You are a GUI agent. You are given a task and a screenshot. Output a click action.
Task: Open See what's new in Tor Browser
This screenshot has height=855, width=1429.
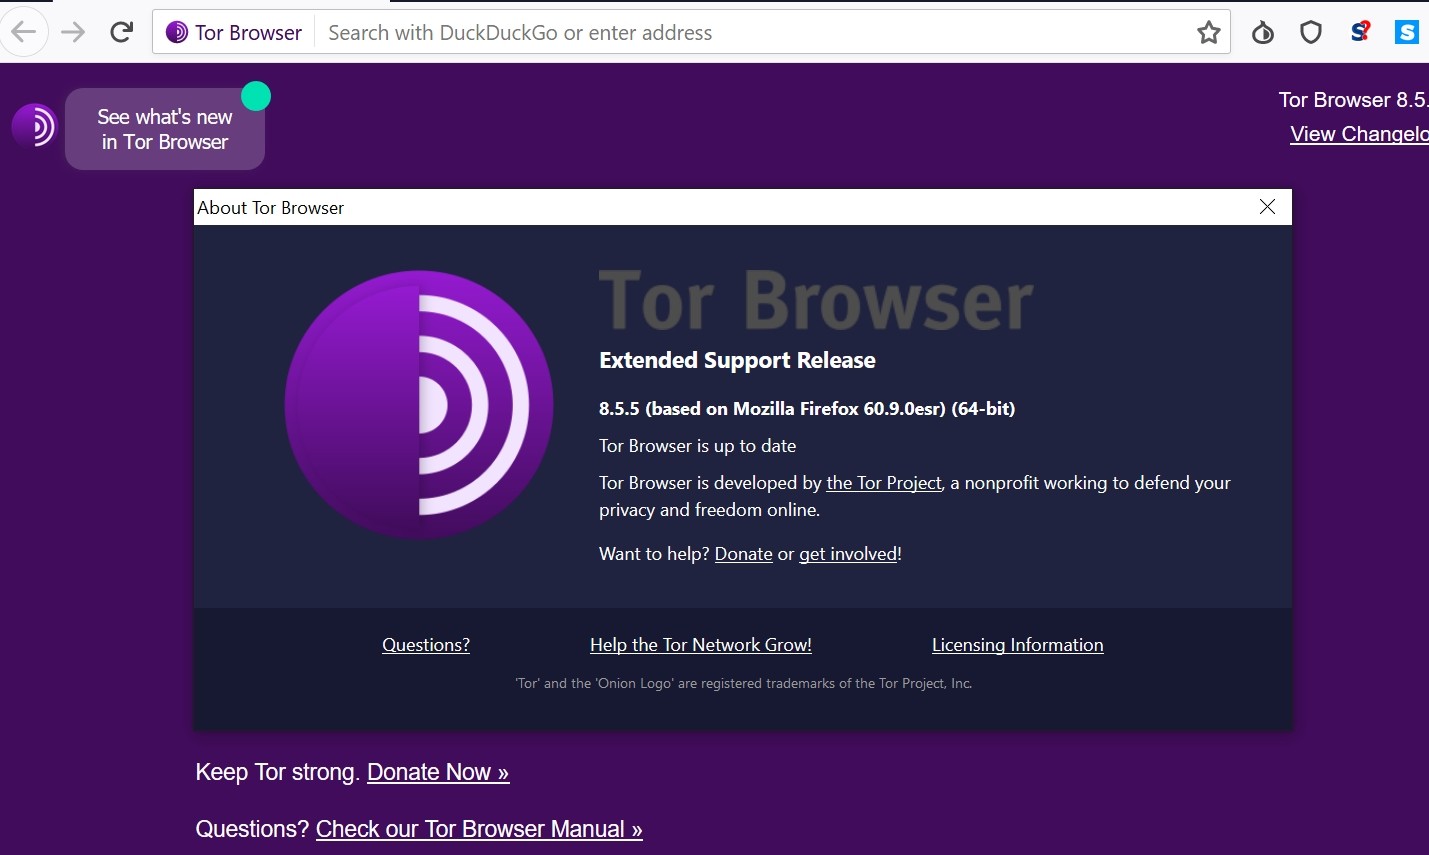(x=165, y=129)
